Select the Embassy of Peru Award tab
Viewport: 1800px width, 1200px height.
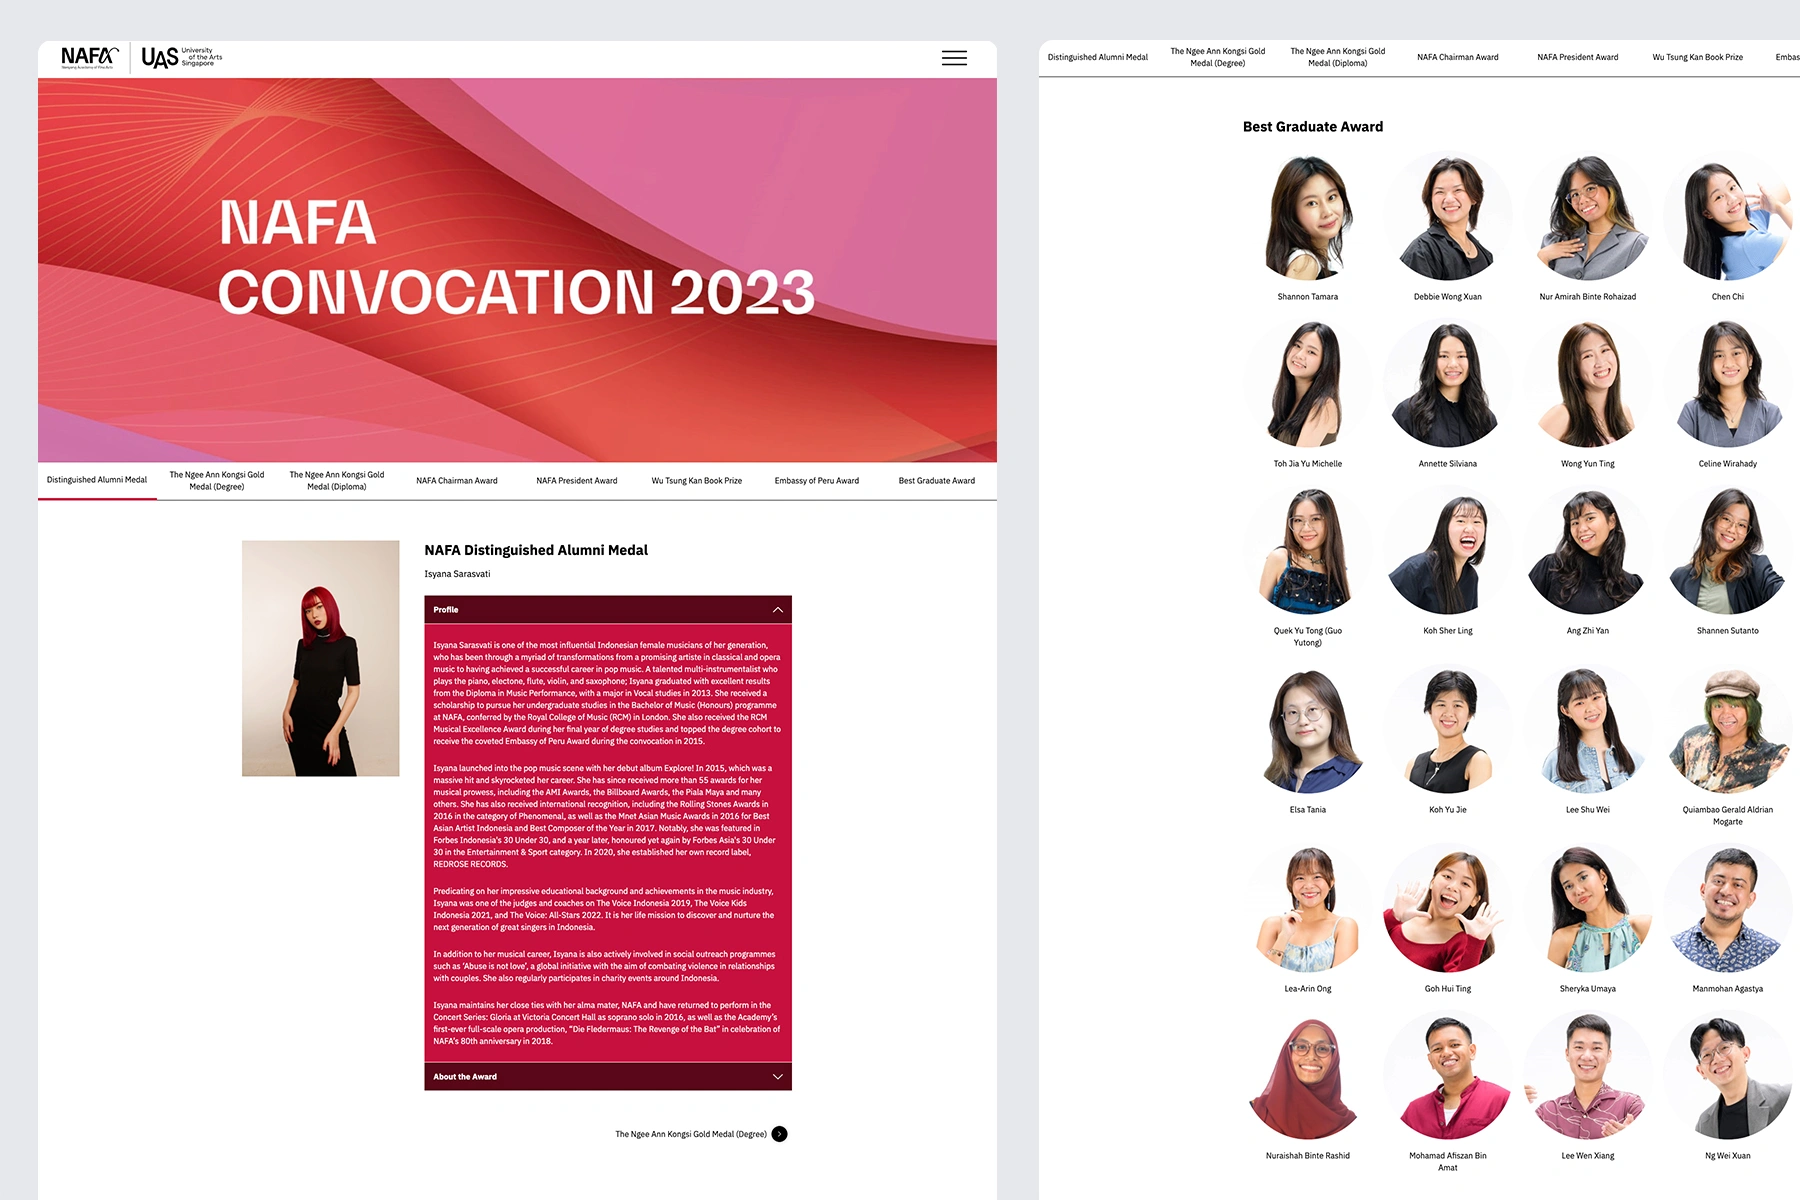(817, 481)
